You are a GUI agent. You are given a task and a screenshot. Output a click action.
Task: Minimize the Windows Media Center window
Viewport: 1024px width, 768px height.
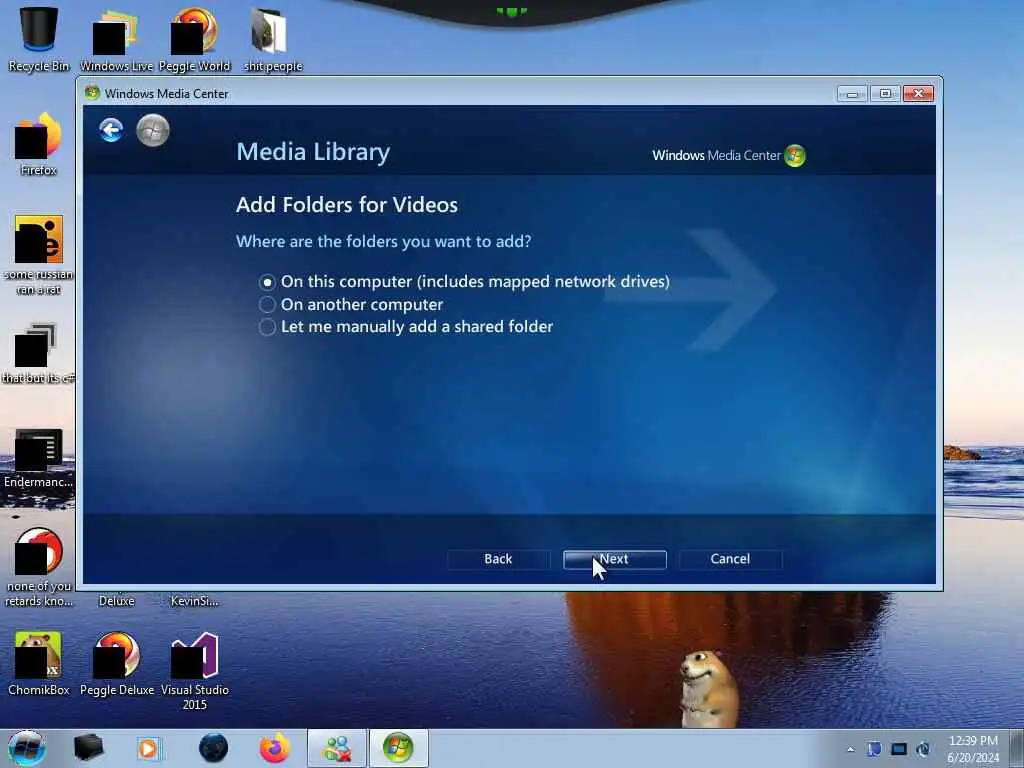point(852,94)
